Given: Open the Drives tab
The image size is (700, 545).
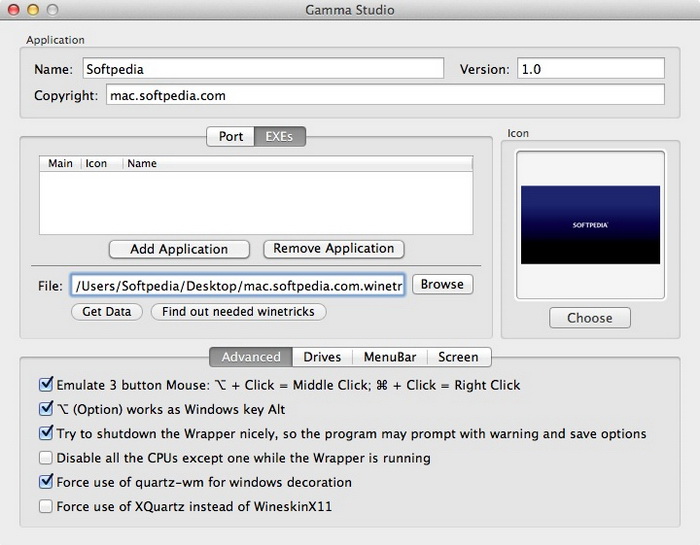Looking at the screenshot, I should tap(322, 357).
